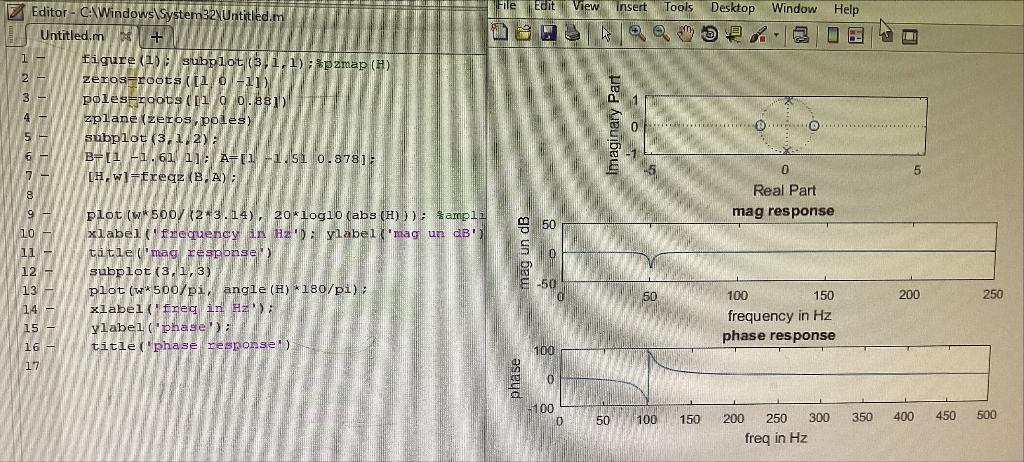This screenshot has width=1024, height=462.
Task: Open the Insert menu in figure window
Action: click(x=632, y=7)
